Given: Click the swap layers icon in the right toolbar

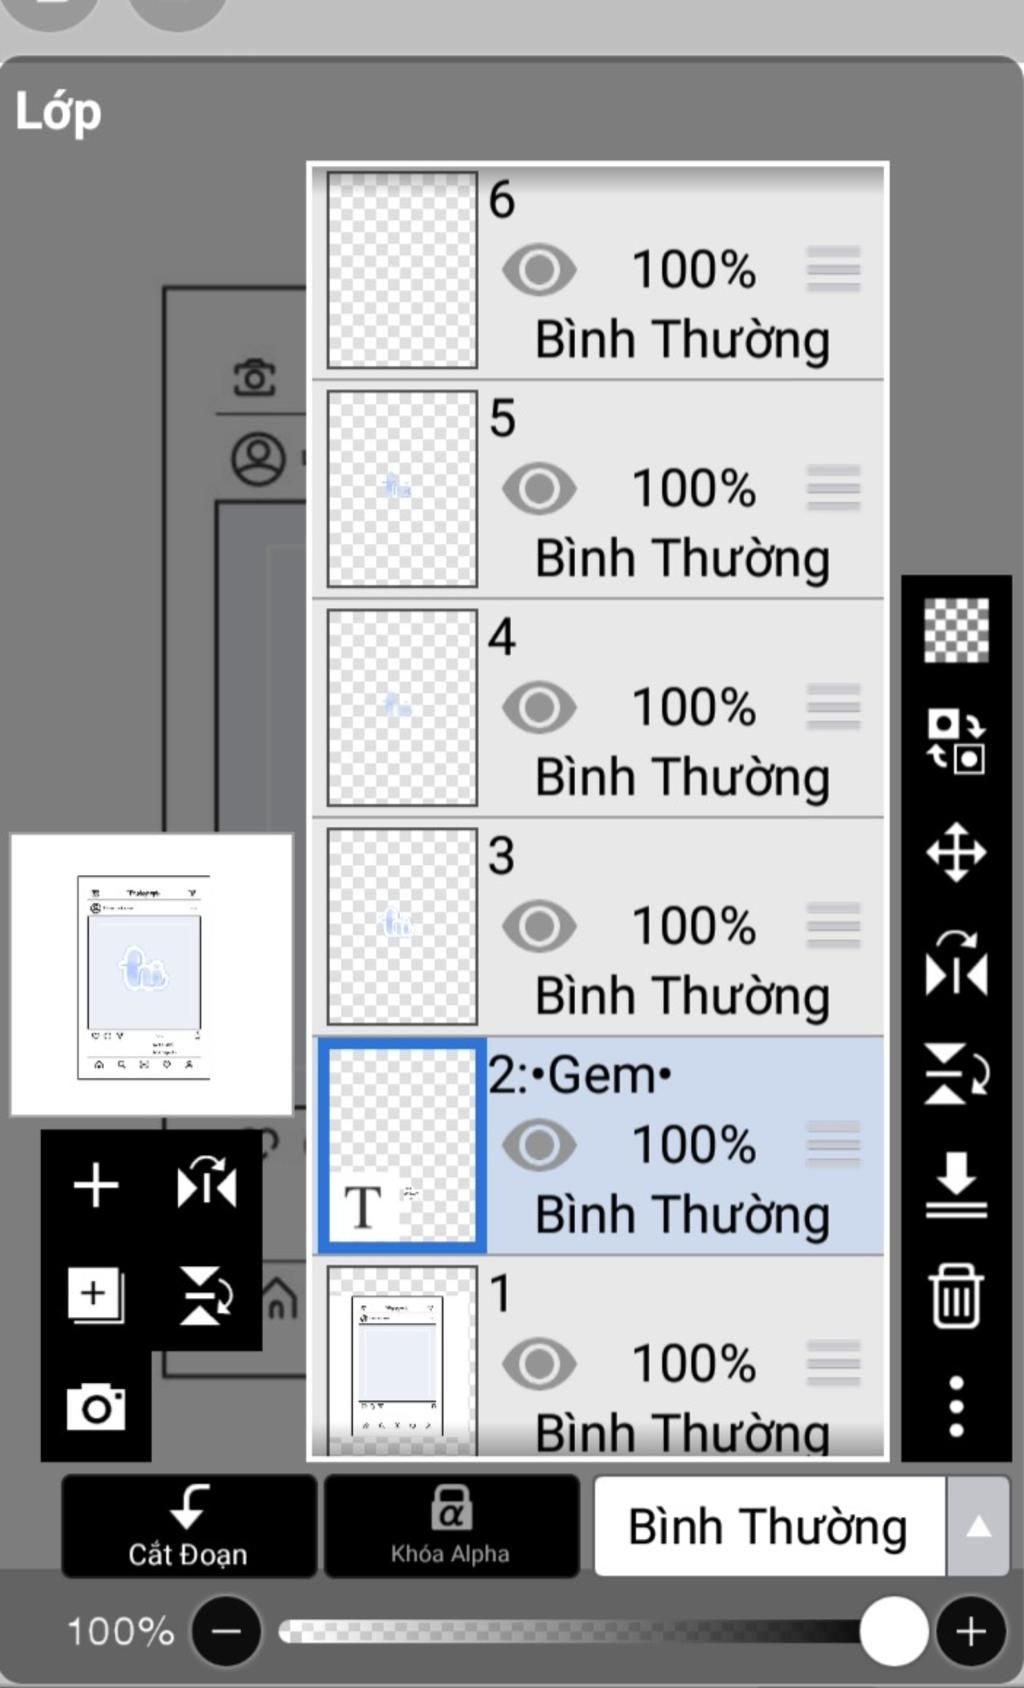Looking at the screenshot, I should pyautogui.click(x=956, y=741).
